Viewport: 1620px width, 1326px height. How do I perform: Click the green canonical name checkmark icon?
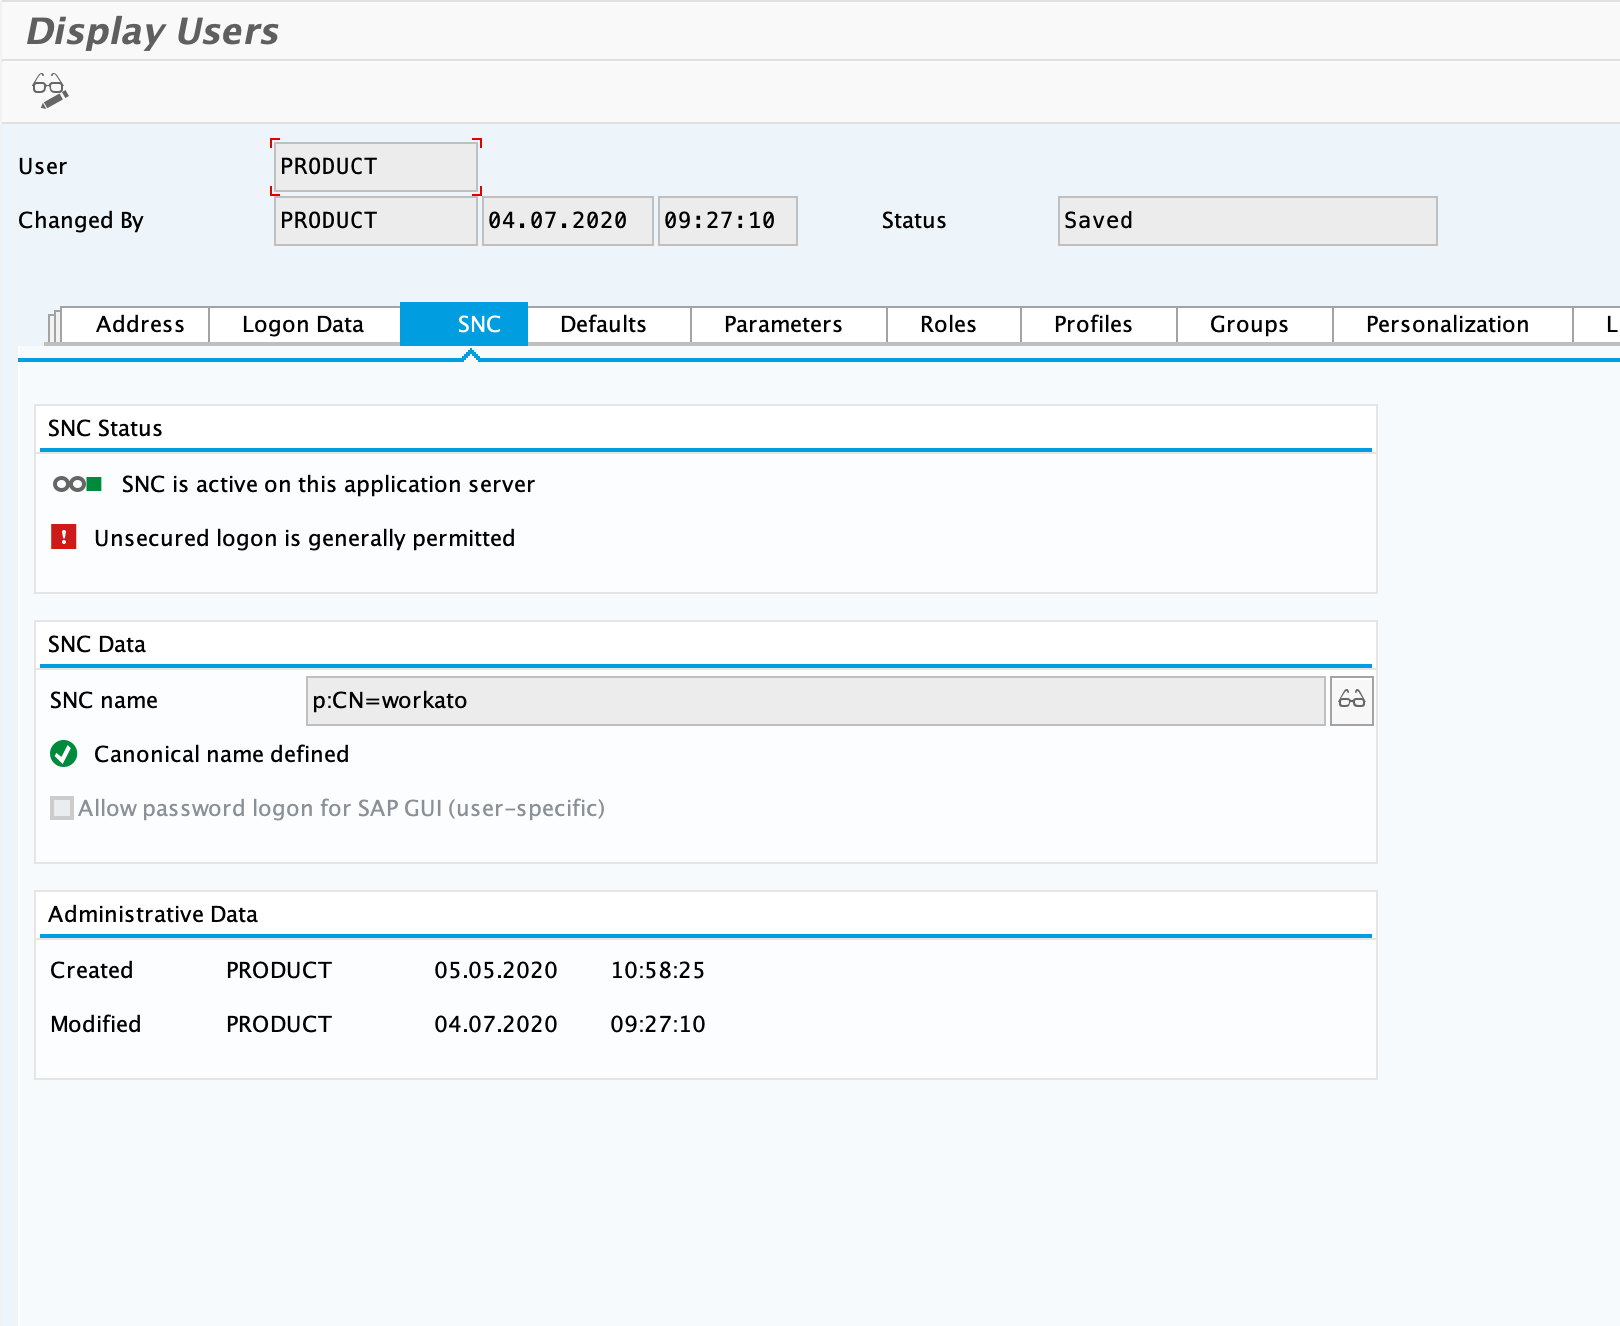(x=64, y=754)
